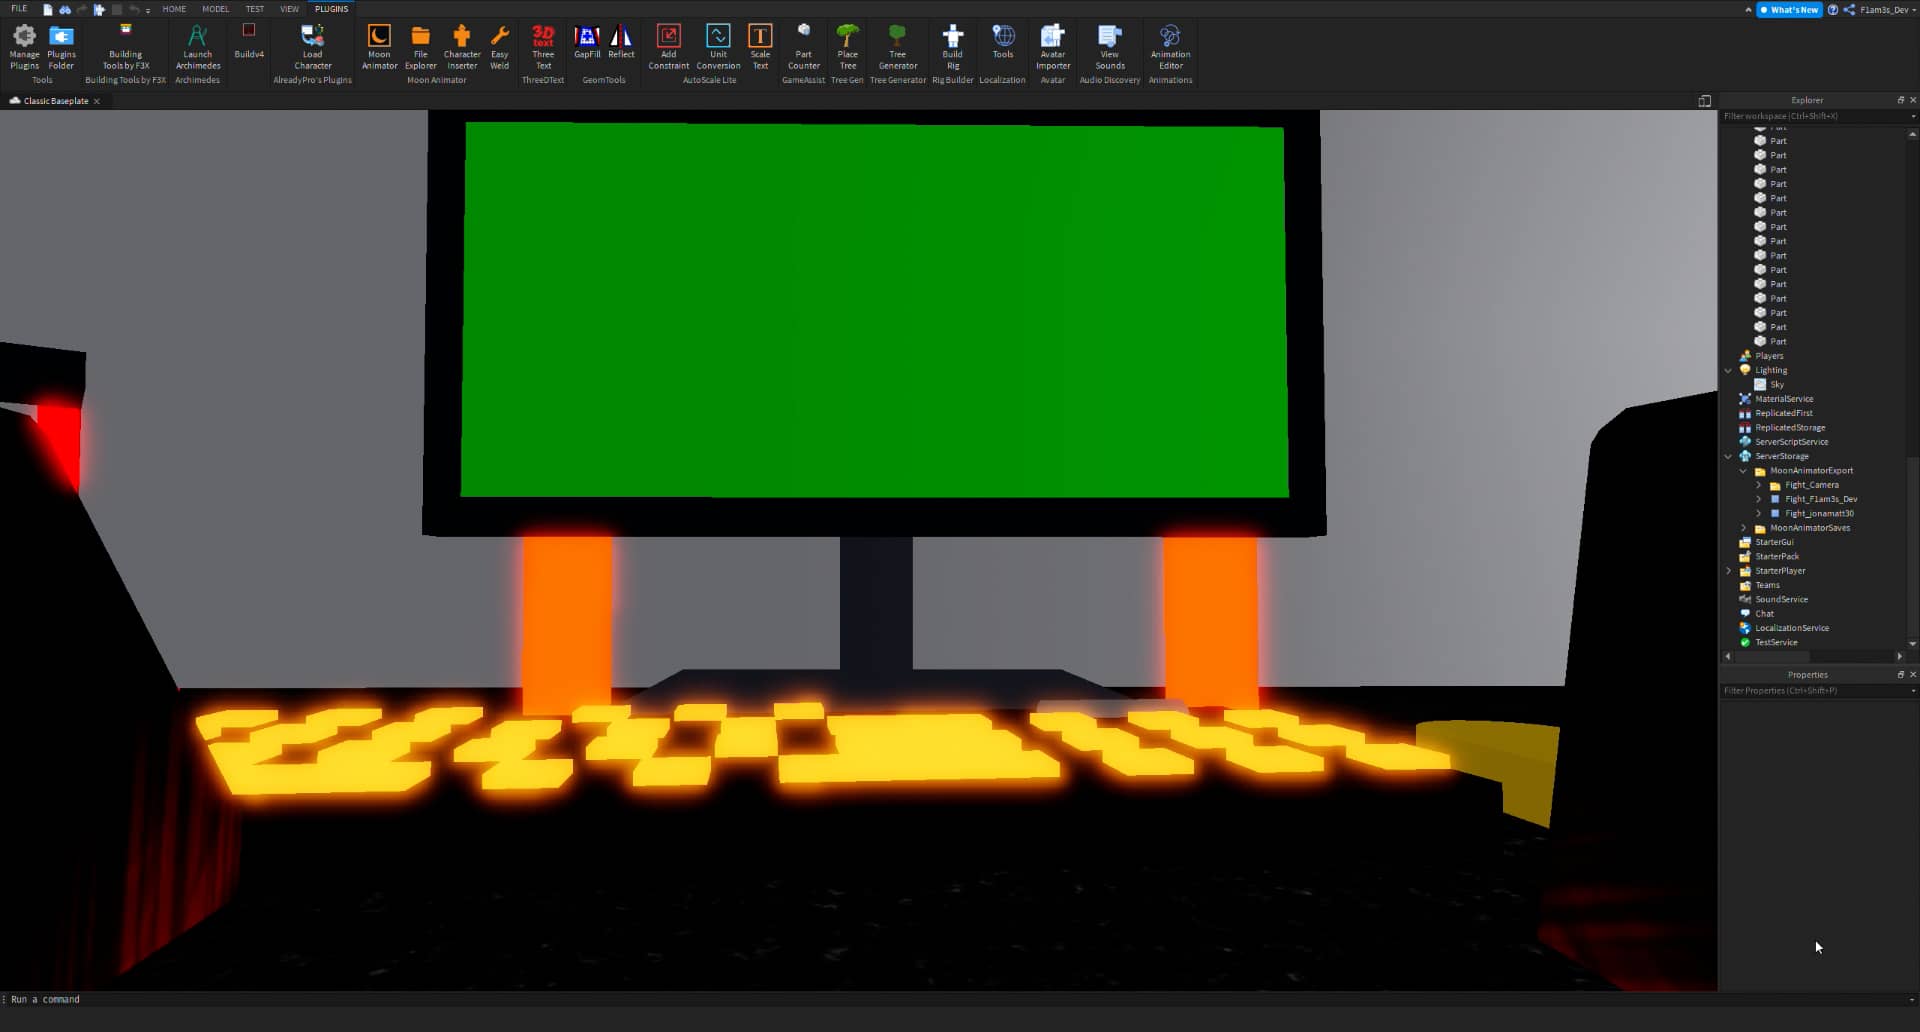Select the Sky object under Lighting
Viewport: 1920px width, 1032px height.
[1777, 384]
